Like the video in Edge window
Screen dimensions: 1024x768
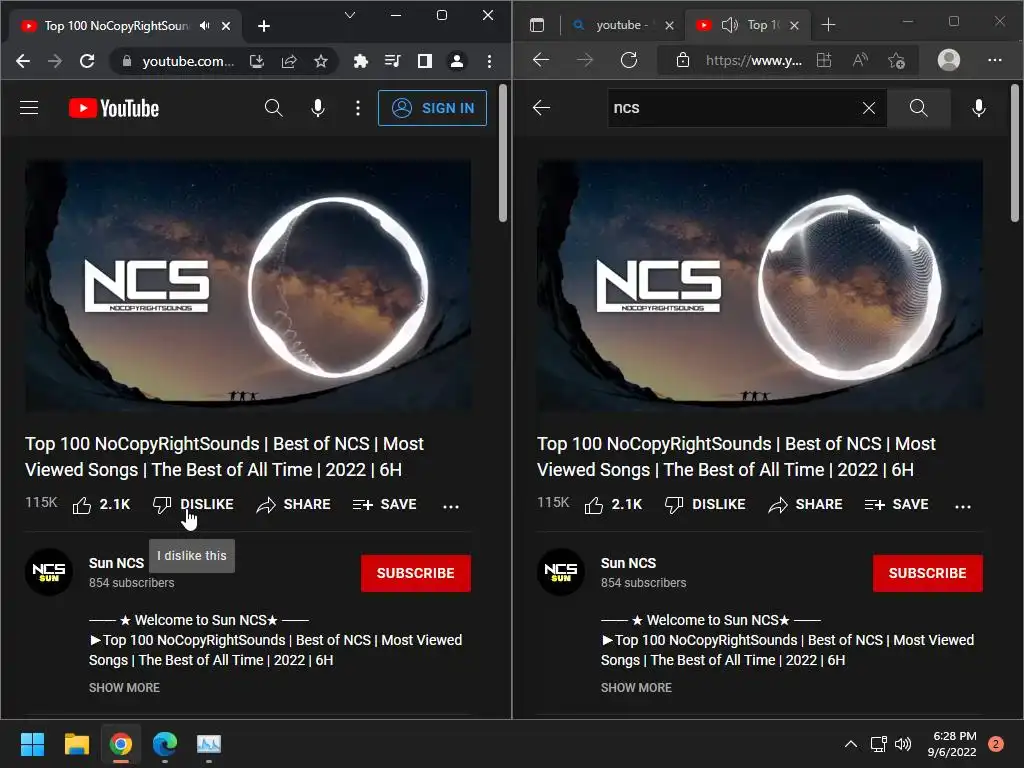(x=613, y=505)
